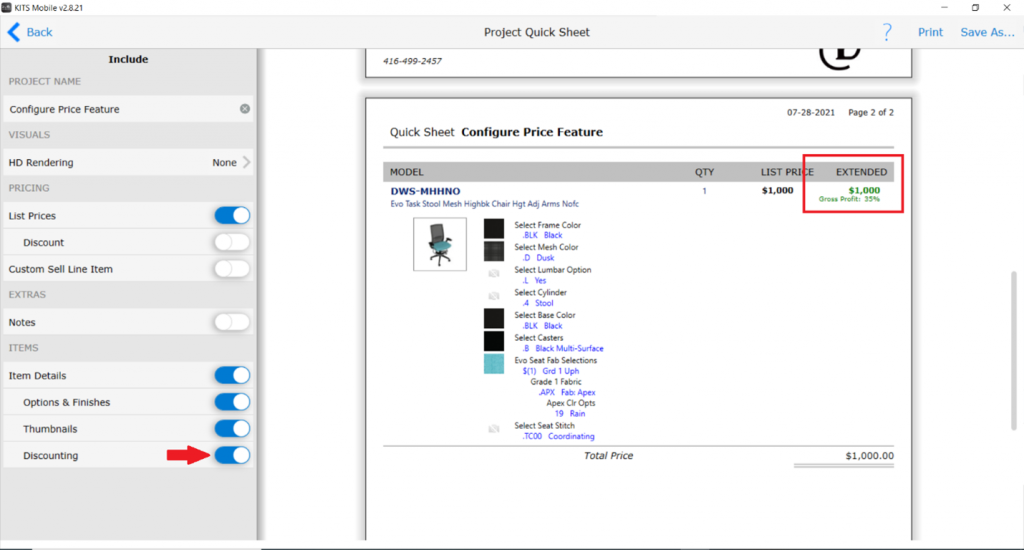Click the 'Grade 1 Fabric' text
This screenshot has height=550, width=1024.
click(556, 381)
